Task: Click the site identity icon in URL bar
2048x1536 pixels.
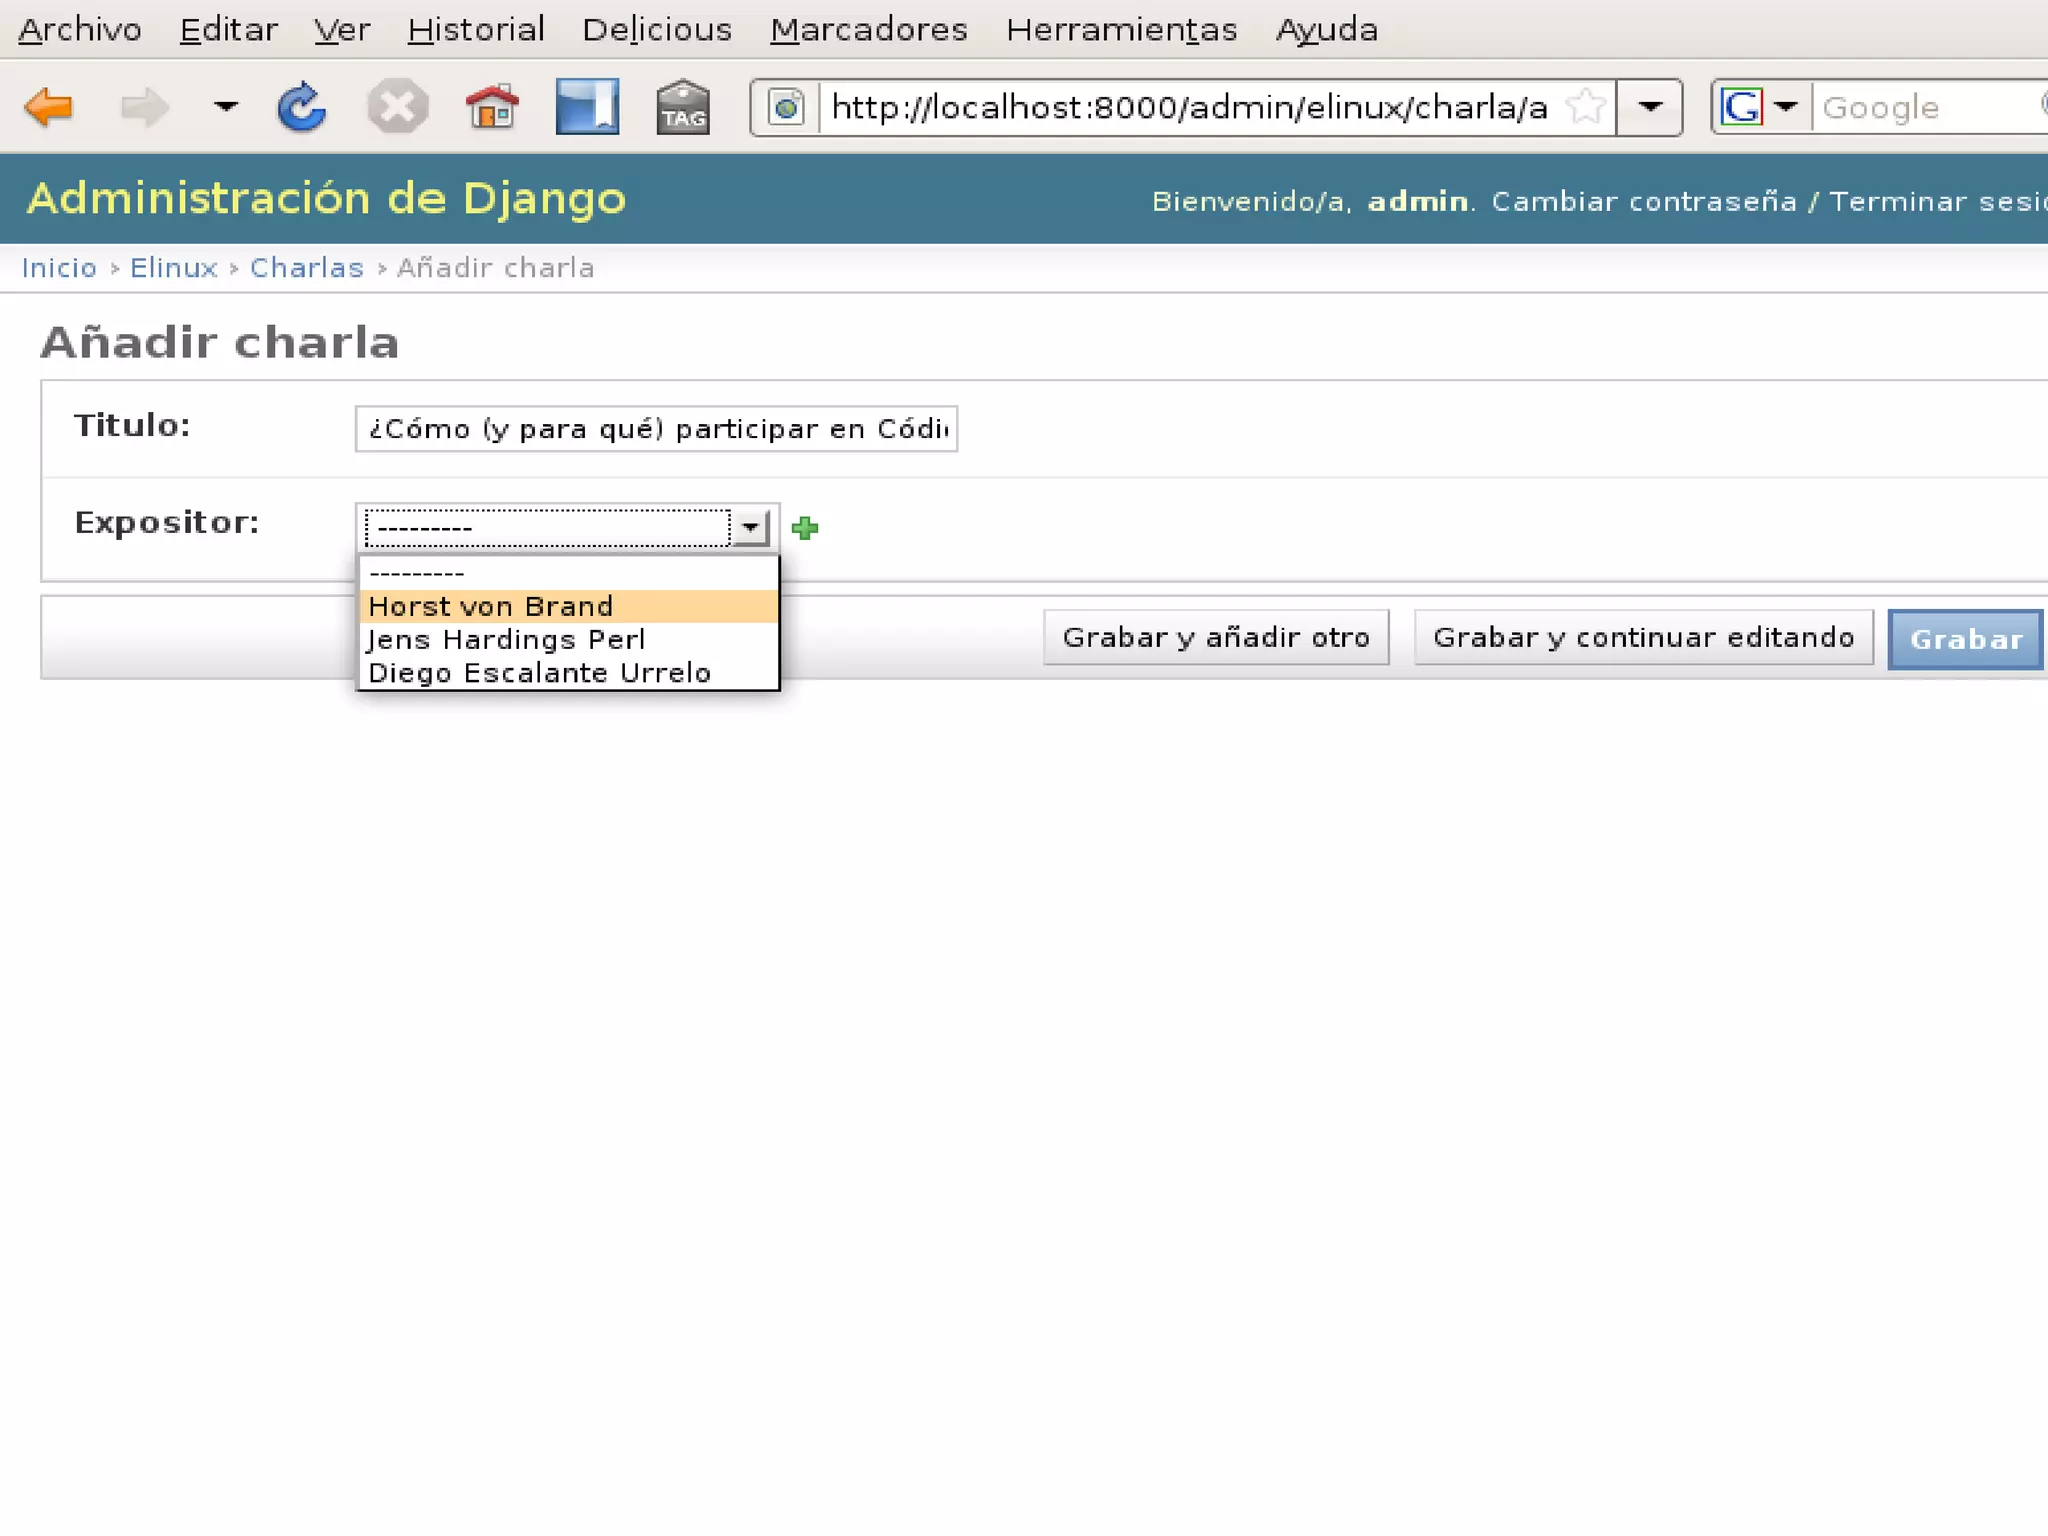Action: (x=787, y=107)
